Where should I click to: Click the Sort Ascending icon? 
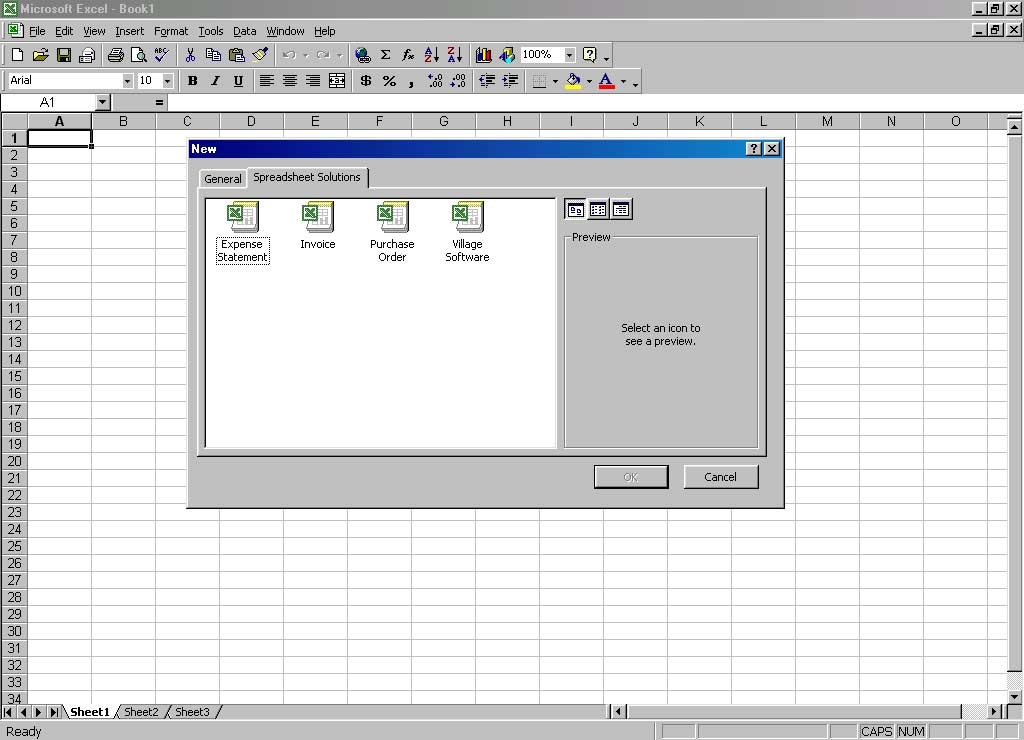tap(432, 55)
